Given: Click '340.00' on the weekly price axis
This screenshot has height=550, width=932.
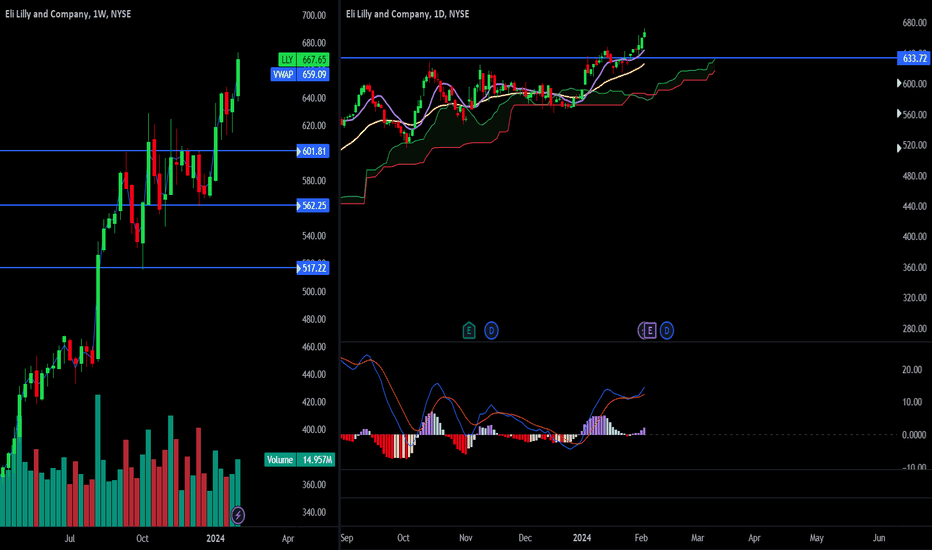Looking at the screenshot, I should (x=314, y=513).
